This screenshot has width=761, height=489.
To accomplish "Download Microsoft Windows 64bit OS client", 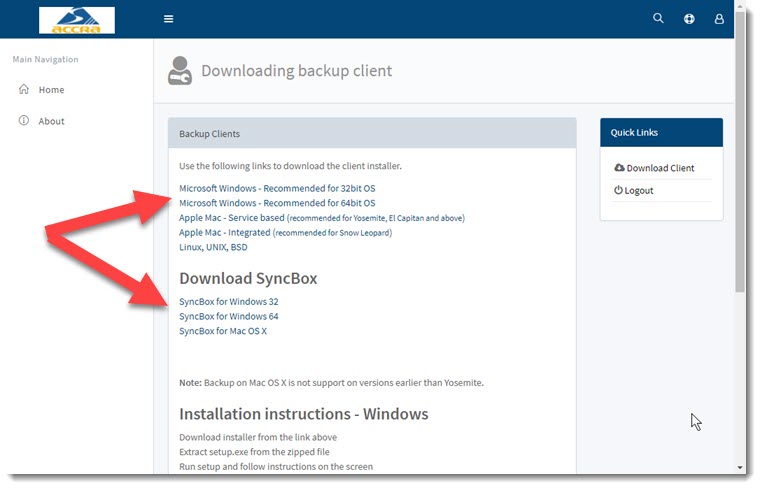I will 277,203.
